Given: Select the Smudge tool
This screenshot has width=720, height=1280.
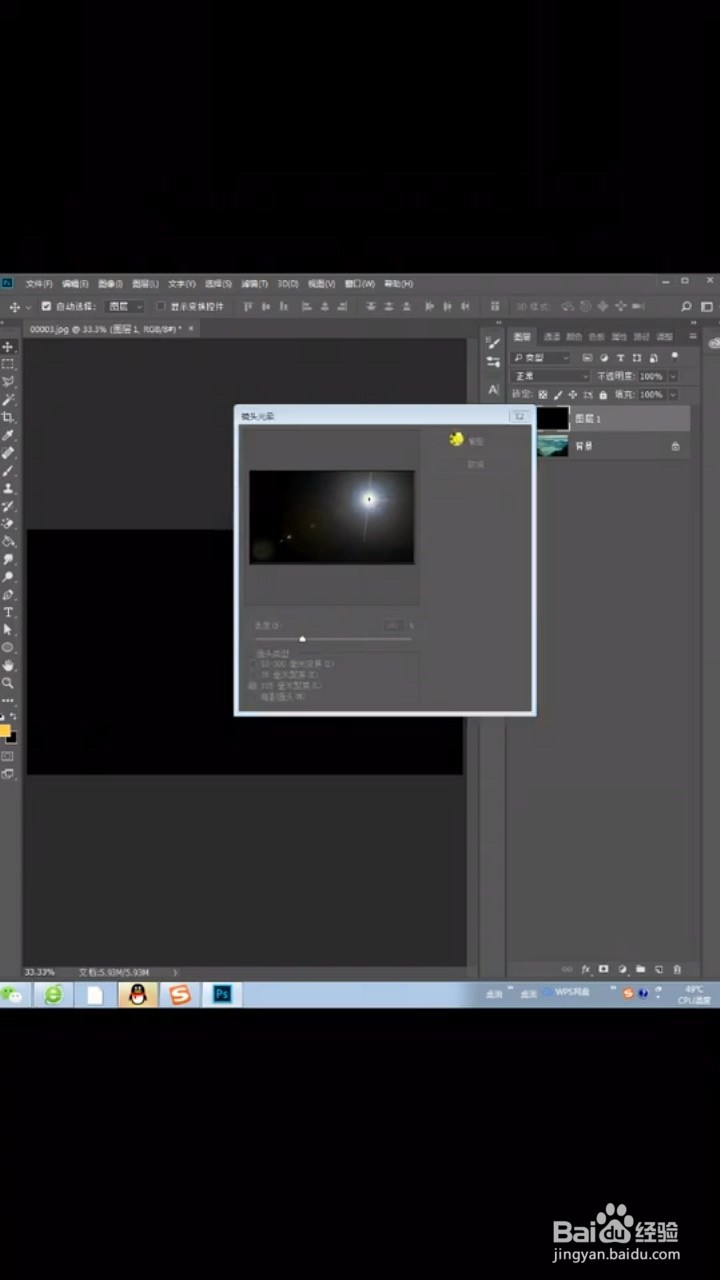Looking at the screenshot, I should (8, 560).
